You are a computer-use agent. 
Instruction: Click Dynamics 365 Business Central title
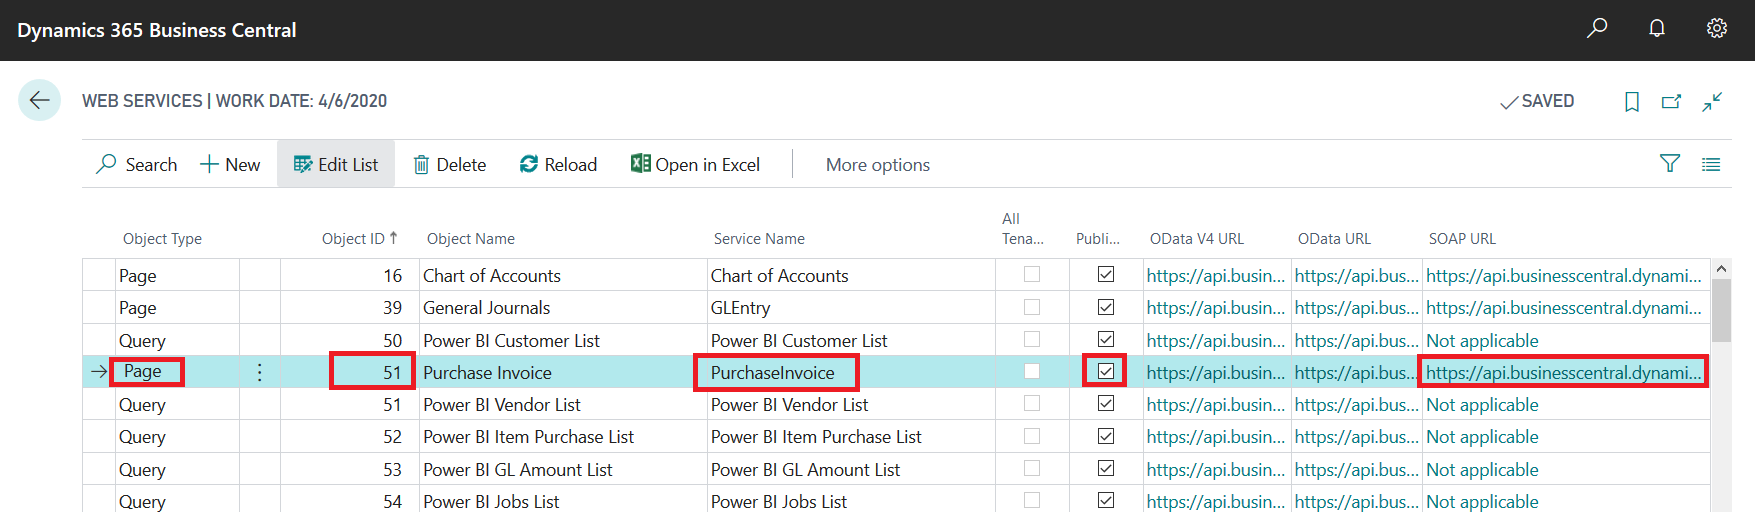tap(157, 30)
